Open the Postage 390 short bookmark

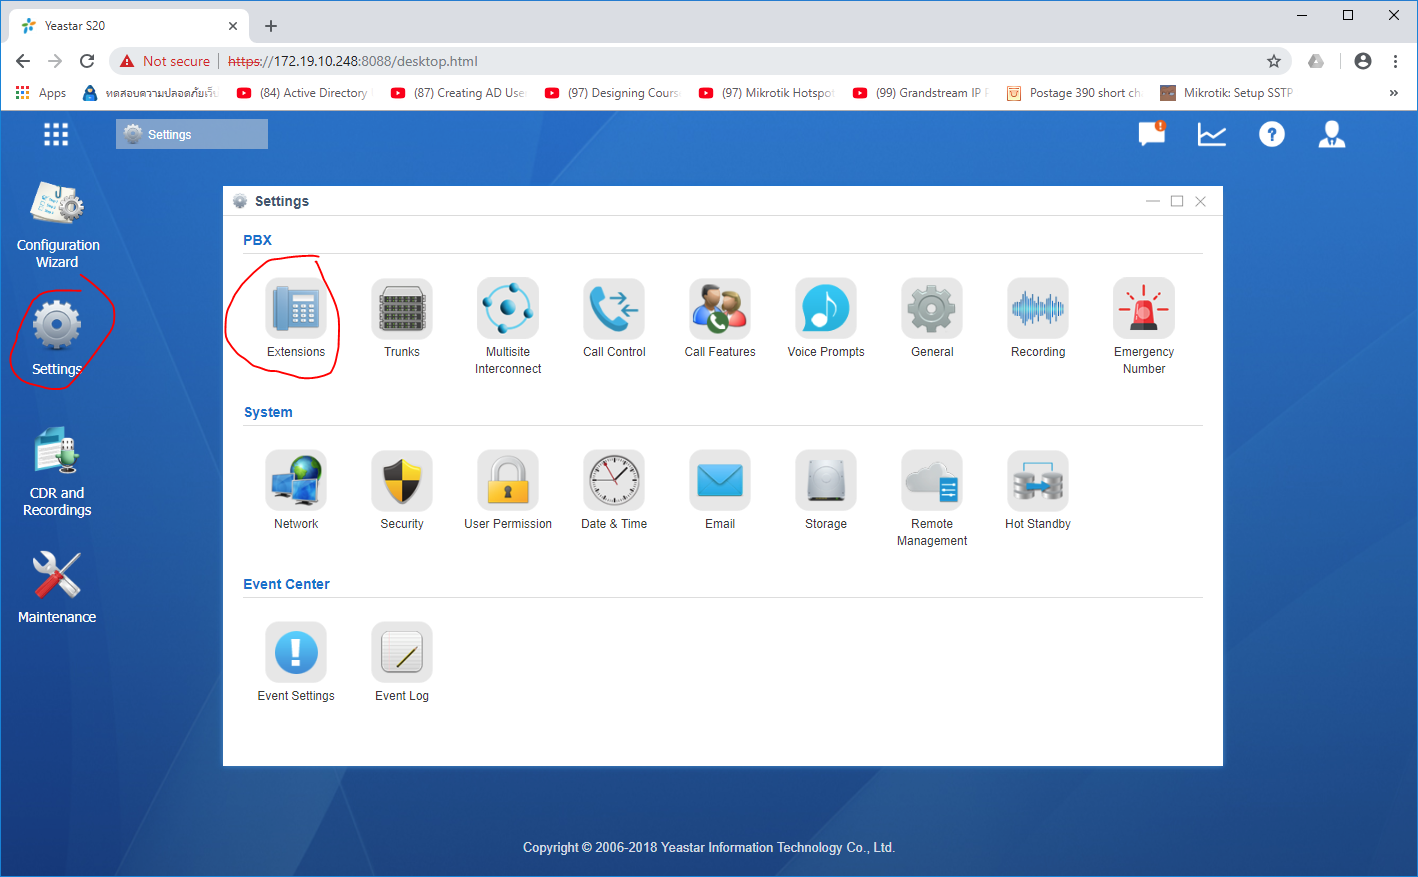(1073, 93)
